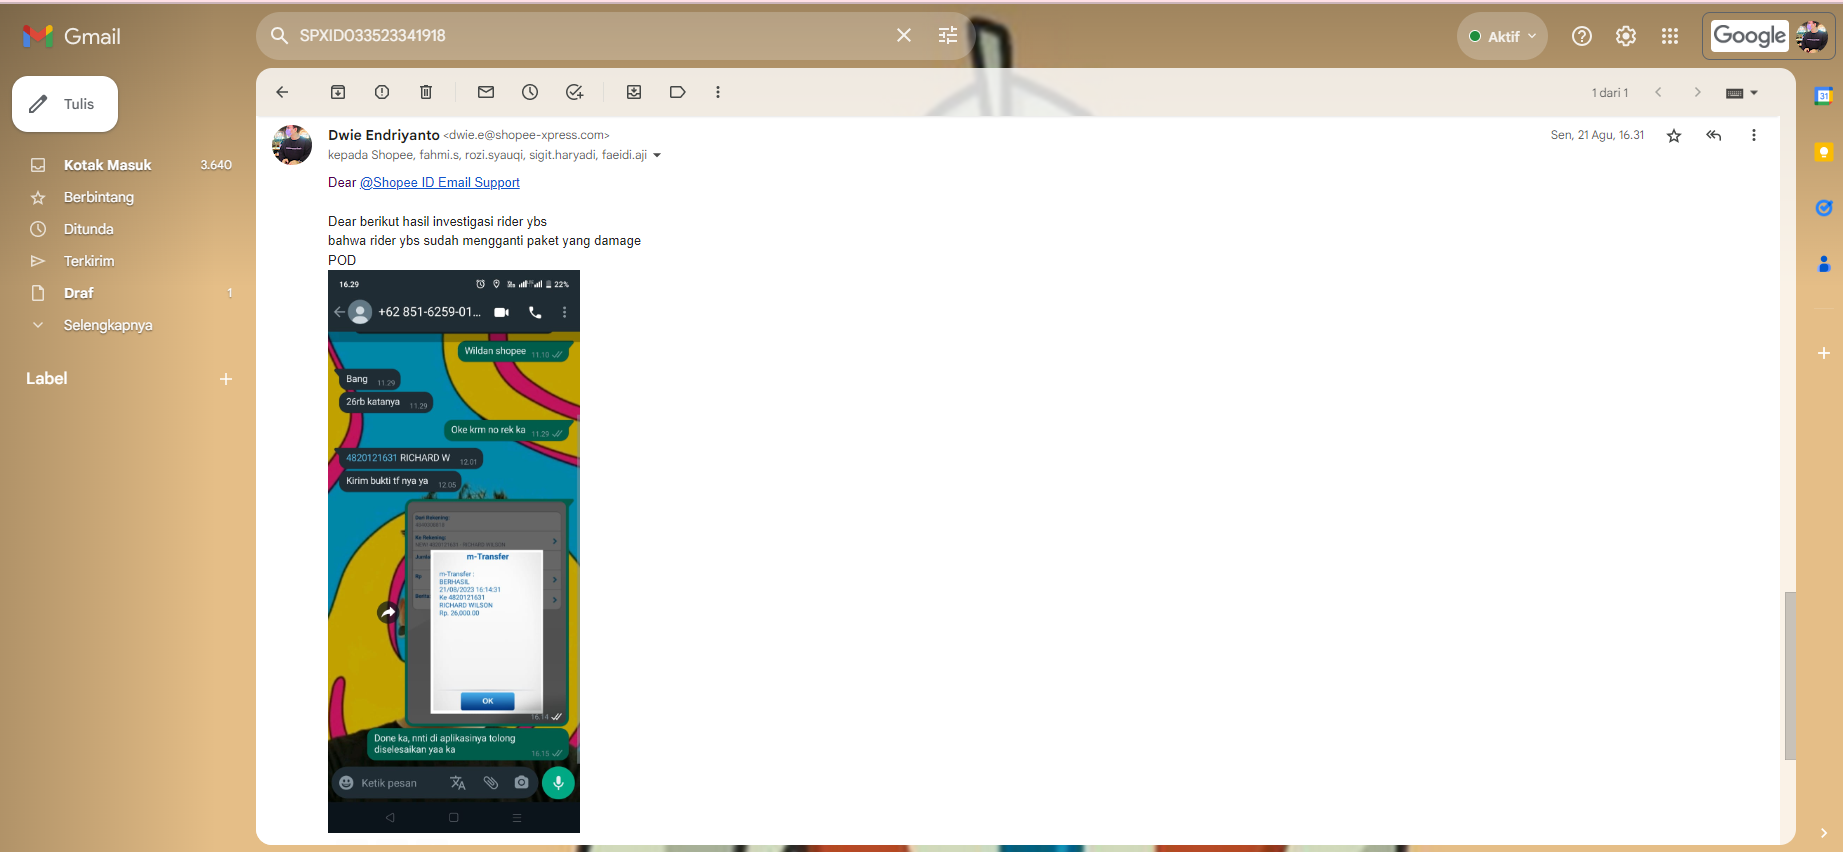This screenshot has height=852, width=1843.
Task: Archive this email conversation
Action: 338,92
